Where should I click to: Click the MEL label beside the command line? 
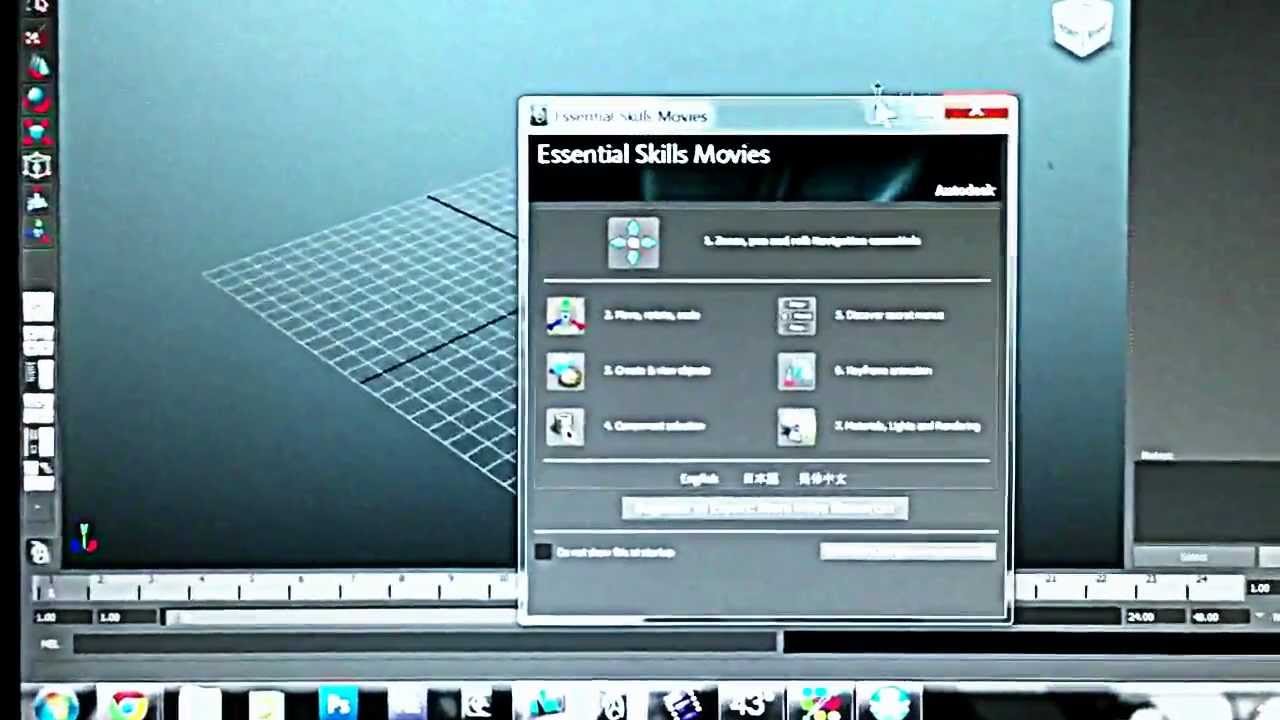[50, 644]
